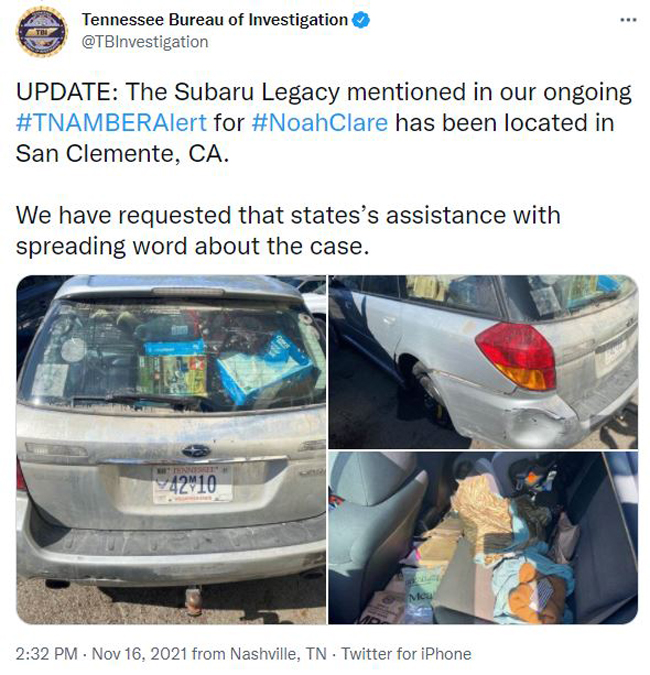Click the red tail light in photo
Screen dimensions: 650x675
515,356
